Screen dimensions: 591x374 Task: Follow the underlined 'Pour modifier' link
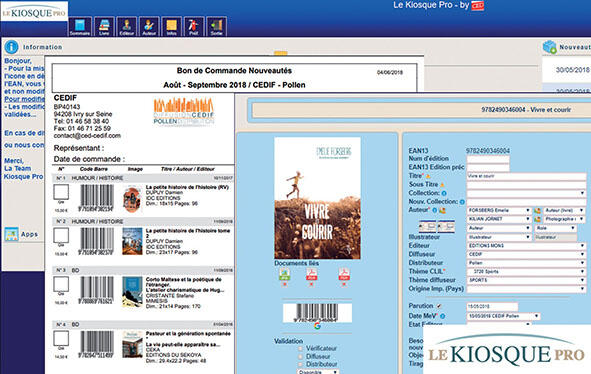(x=24, y=99)
